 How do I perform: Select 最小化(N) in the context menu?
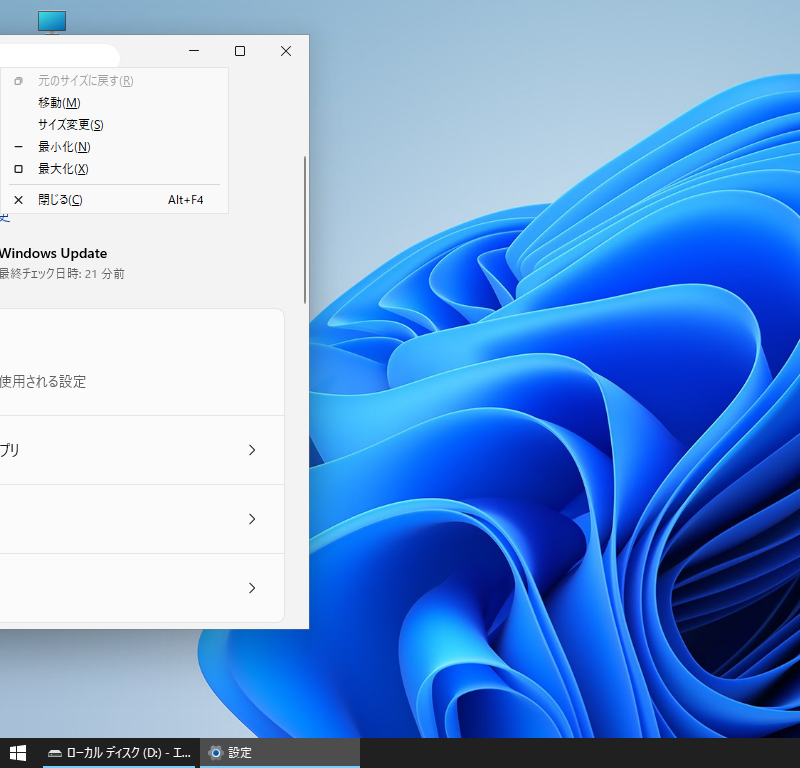pos(64,147)
